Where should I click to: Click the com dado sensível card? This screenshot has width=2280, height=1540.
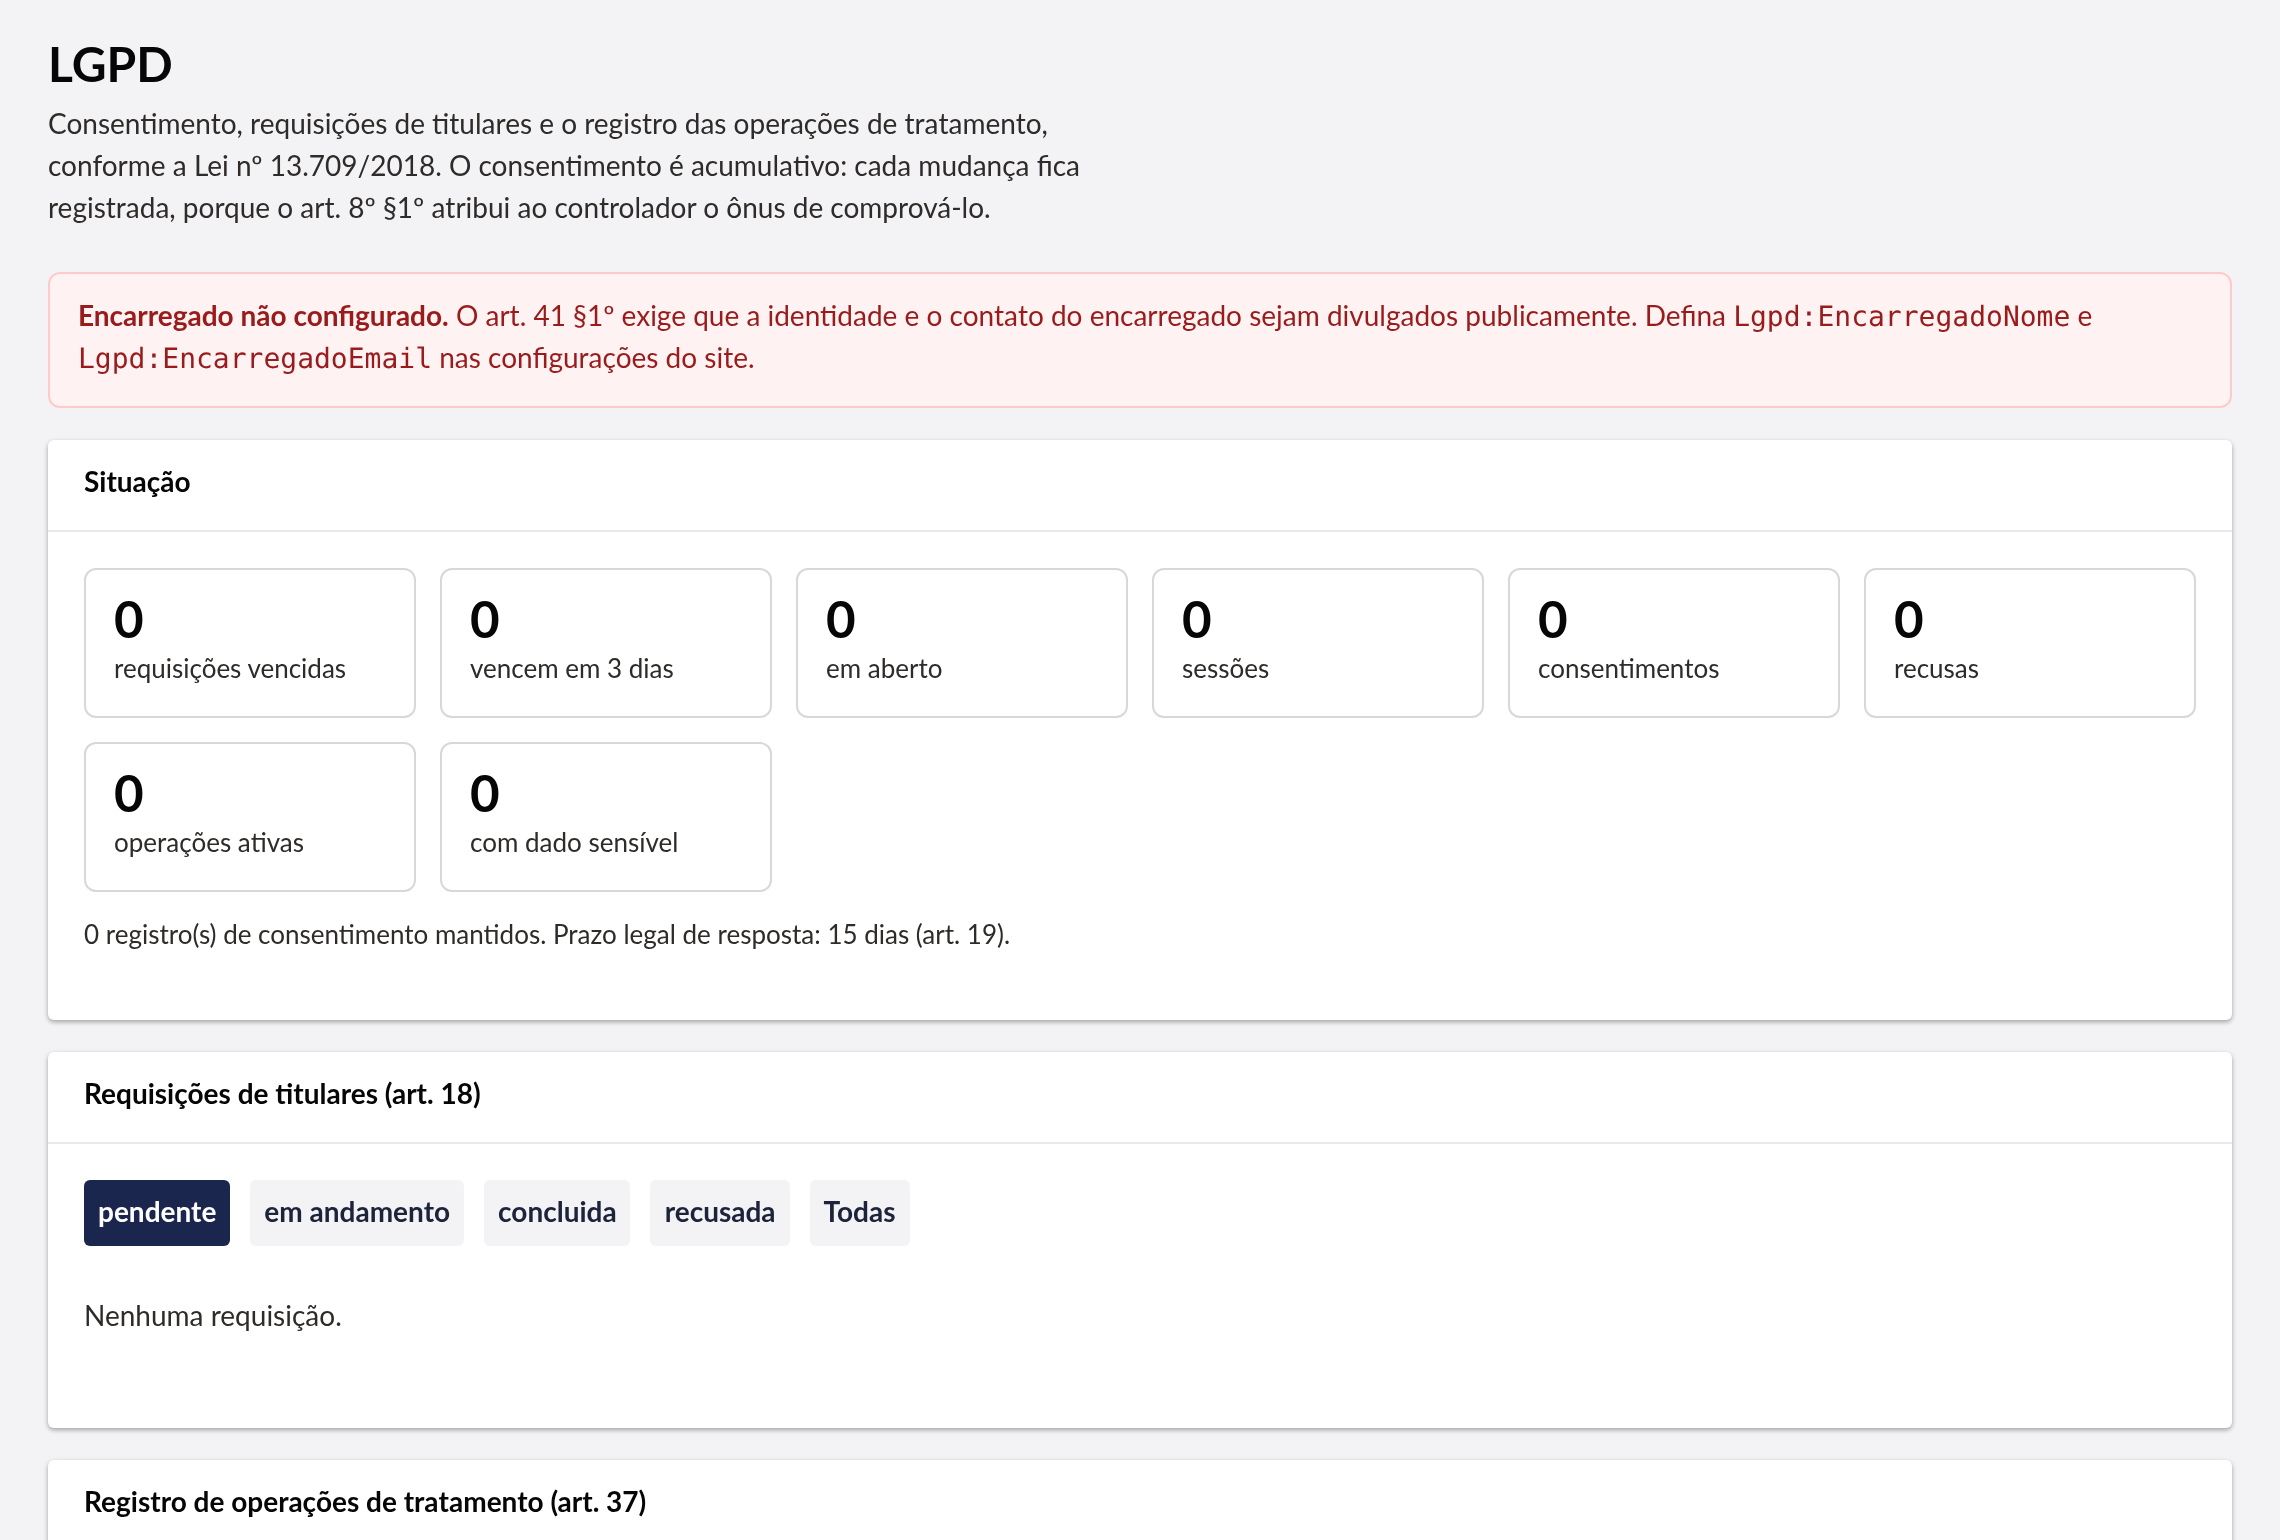[x=606, y=817]
